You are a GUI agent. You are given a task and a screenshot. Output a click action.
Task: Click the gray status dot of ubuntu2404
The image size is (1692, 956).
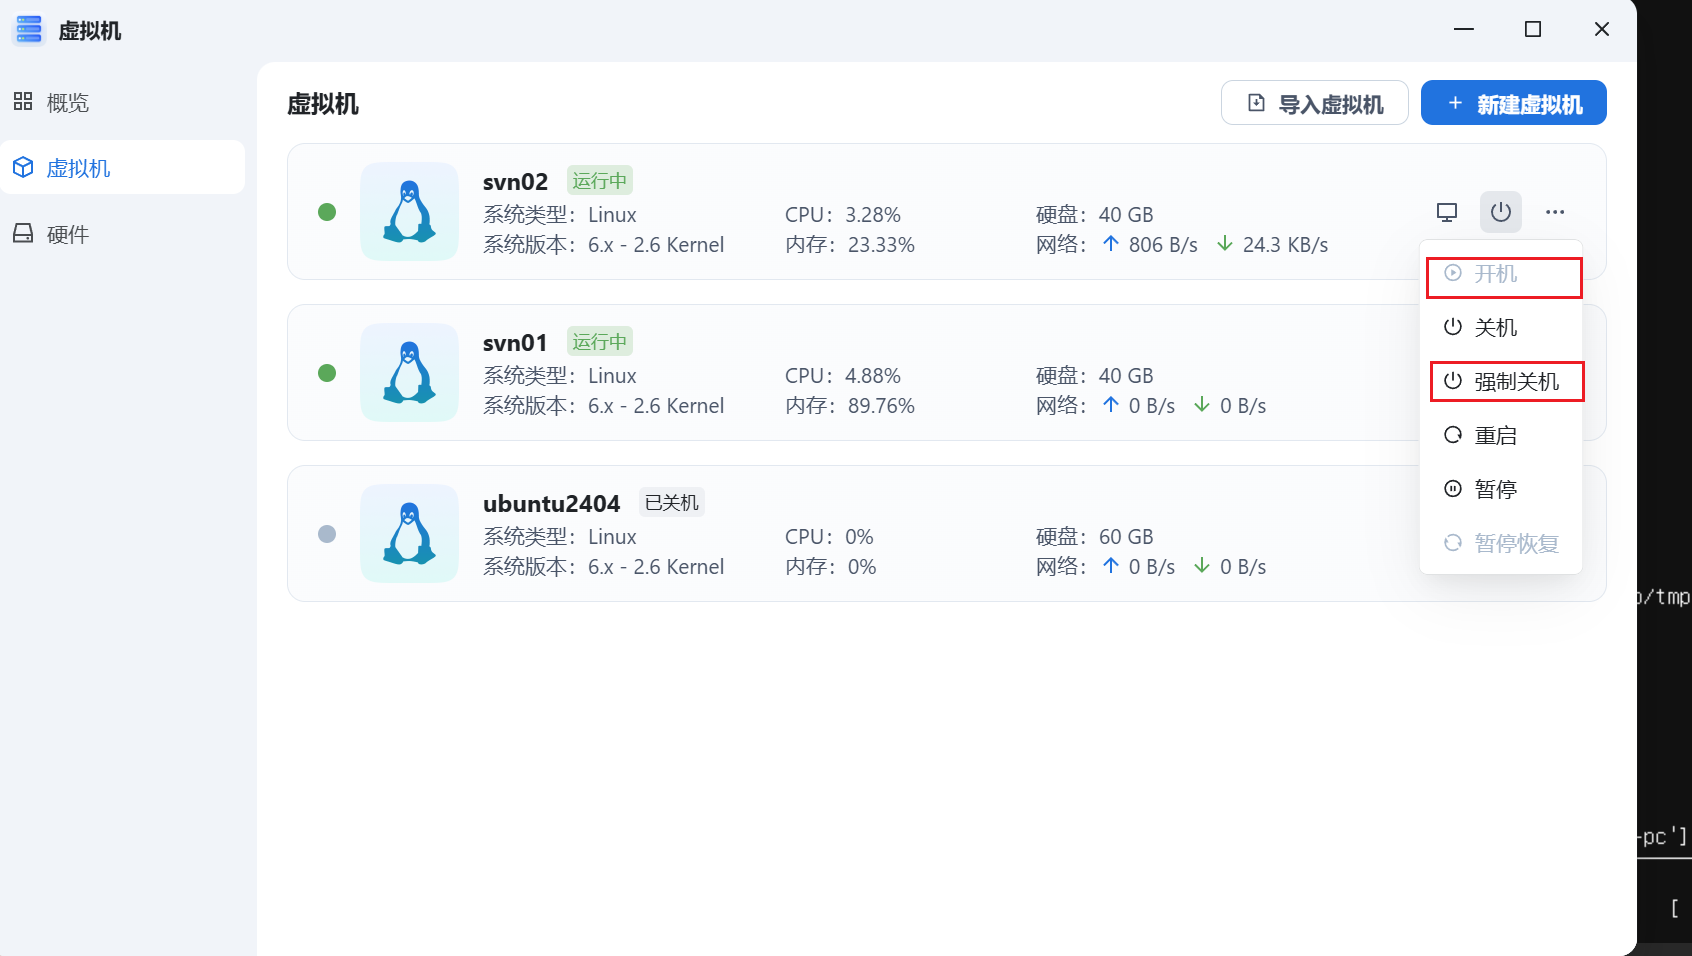point(327,534)
